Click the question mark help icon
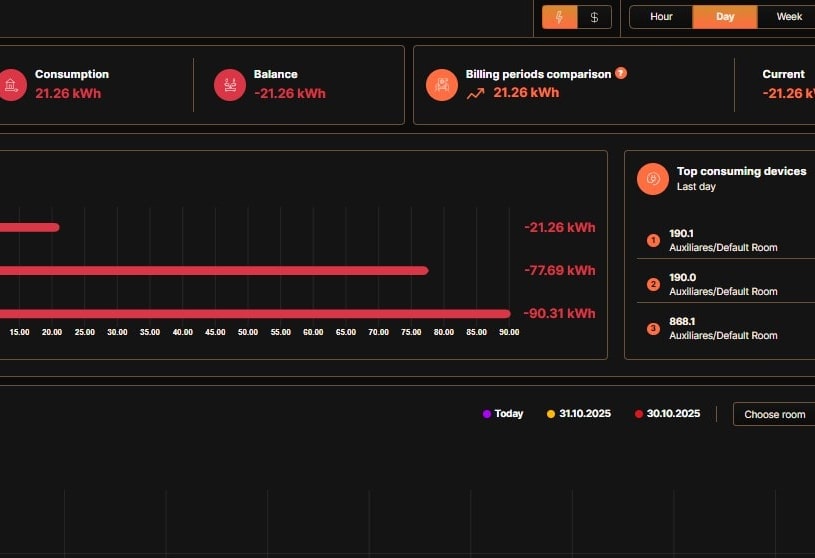This screenshot has width=815, height=558. pyautogui.click(x=621, y=74)
